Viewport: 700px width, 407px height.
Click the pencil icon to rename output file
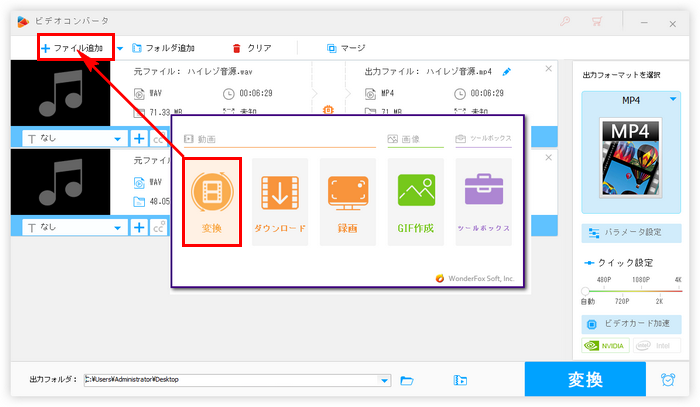[x=506, y=72]
